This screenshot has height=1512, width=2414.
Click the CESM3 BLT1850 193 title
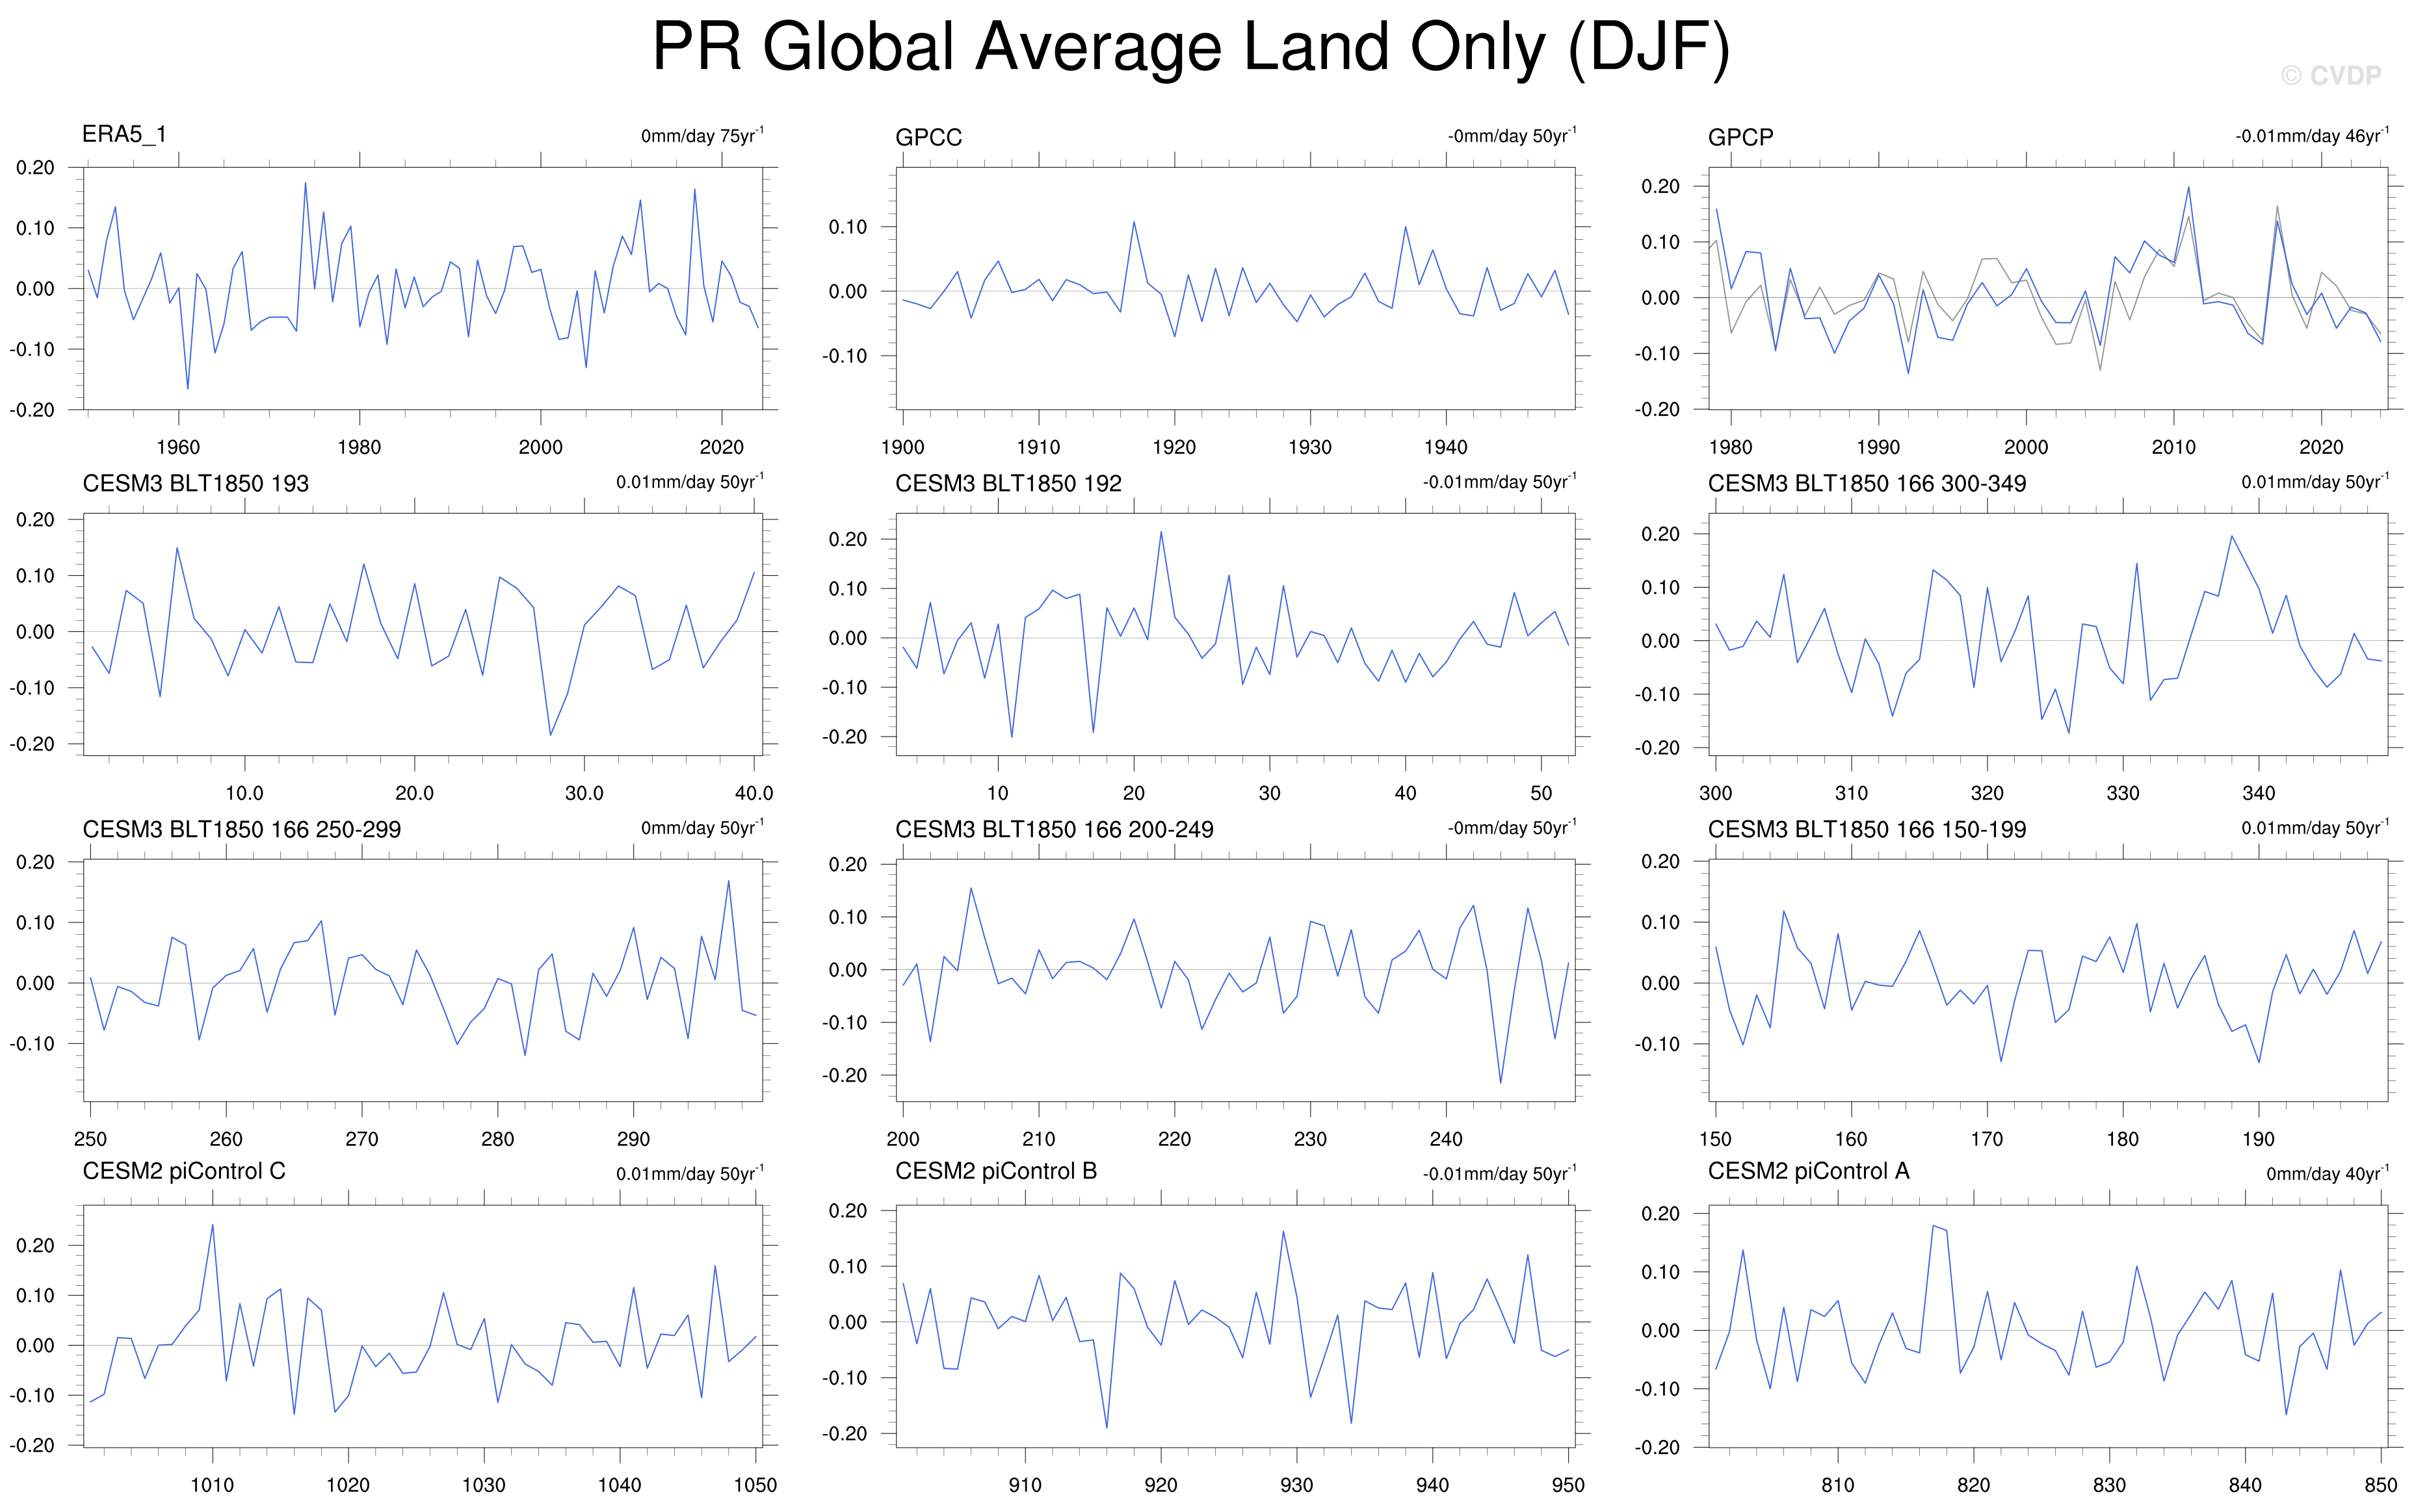[195, 483]
